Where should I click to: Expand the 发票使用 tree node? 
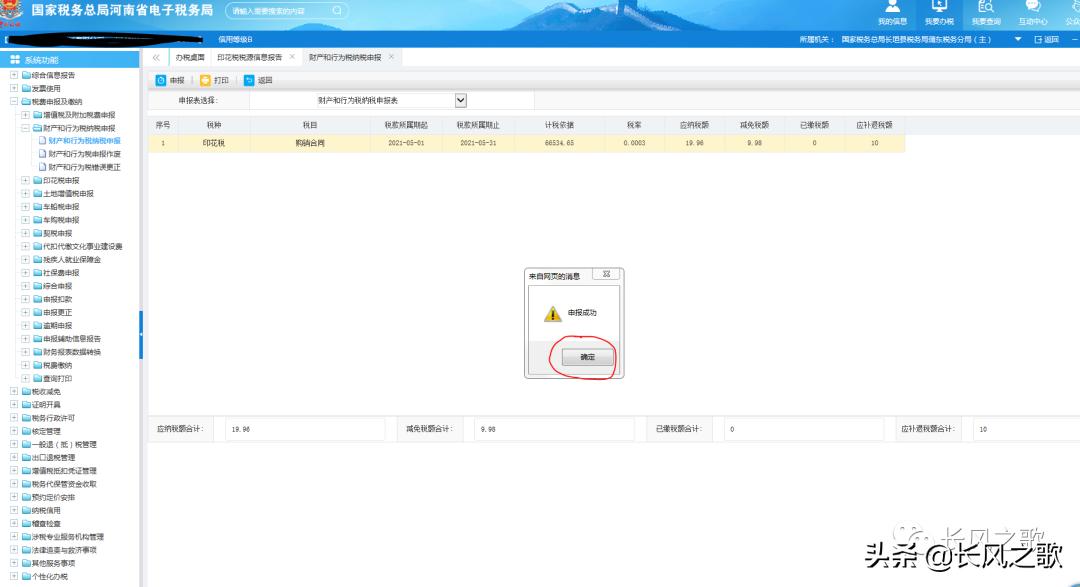[x=14, y=88]
